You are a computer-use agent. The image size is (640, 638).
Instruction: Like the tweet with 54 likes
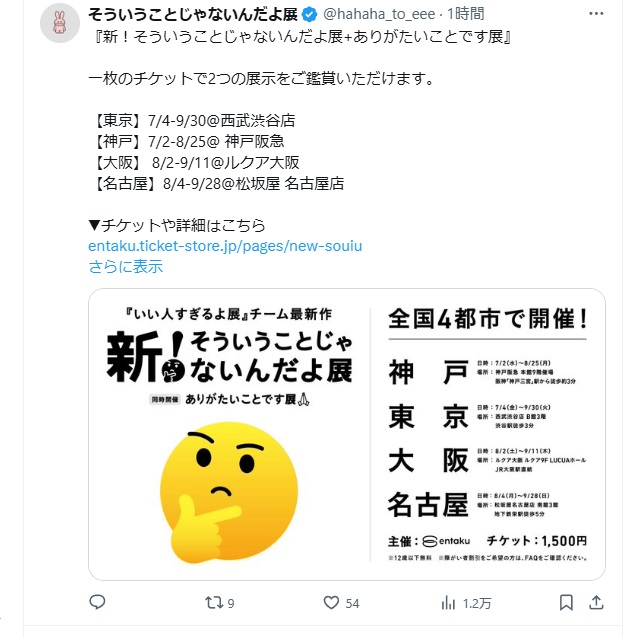tap(341, 603)
